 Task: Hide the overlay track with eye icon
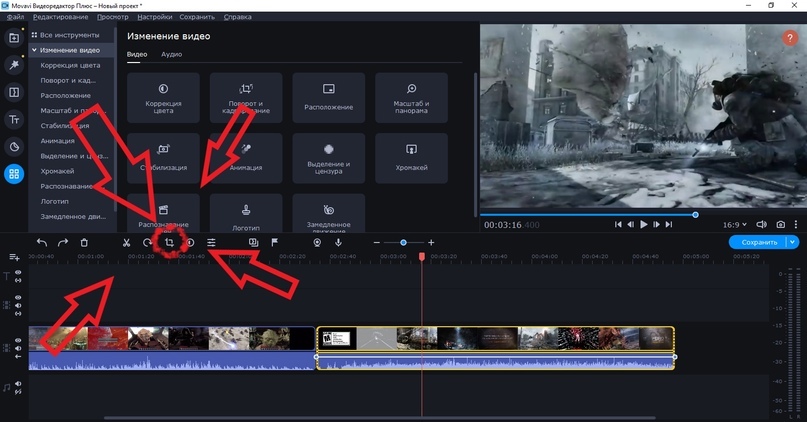[18, 297]
